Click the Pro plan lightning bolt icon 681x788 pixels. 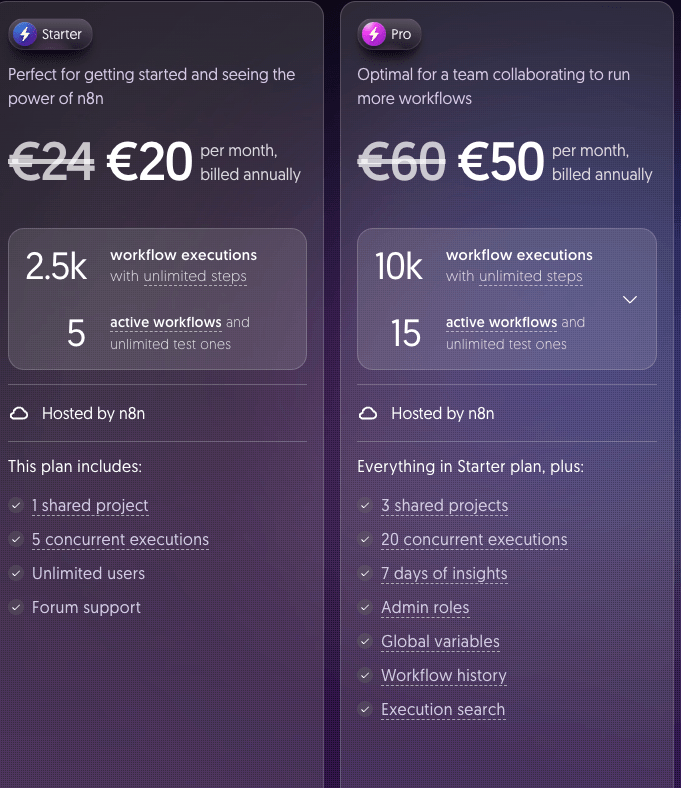(374, 34)
